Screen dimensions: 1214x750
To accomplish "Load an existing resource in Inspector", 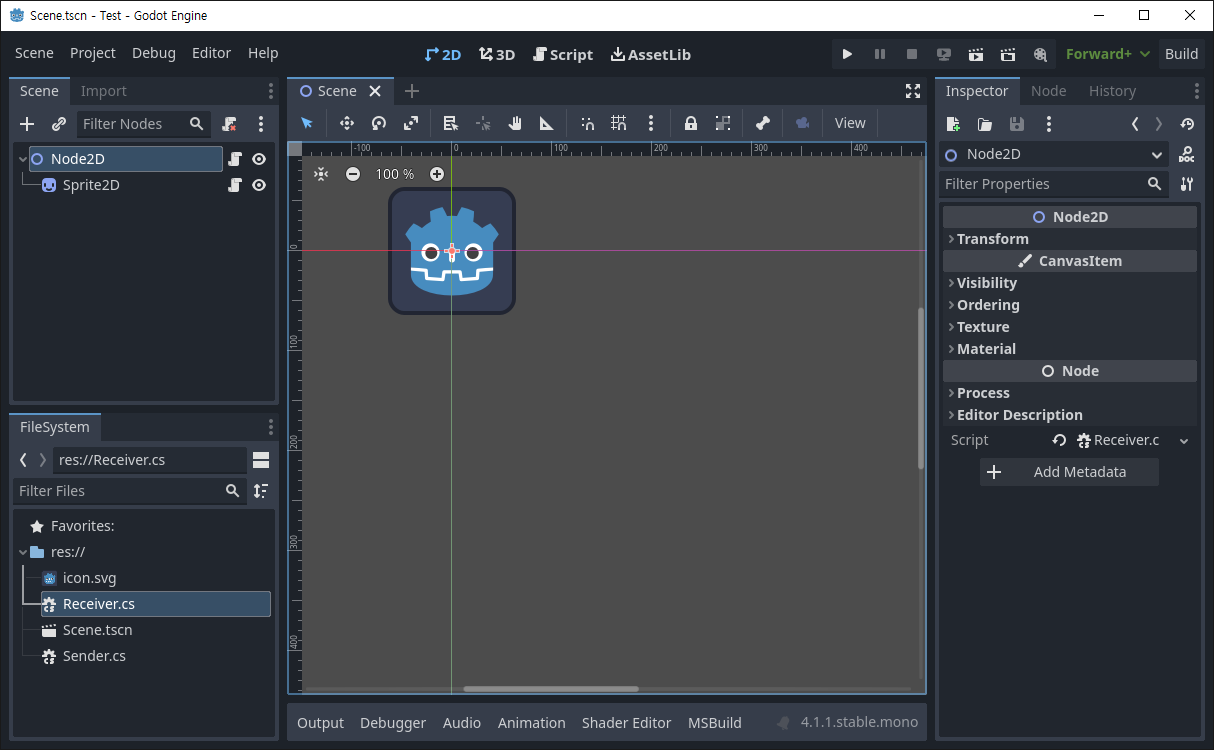I will pyautogui.click(x=985, y=124).
